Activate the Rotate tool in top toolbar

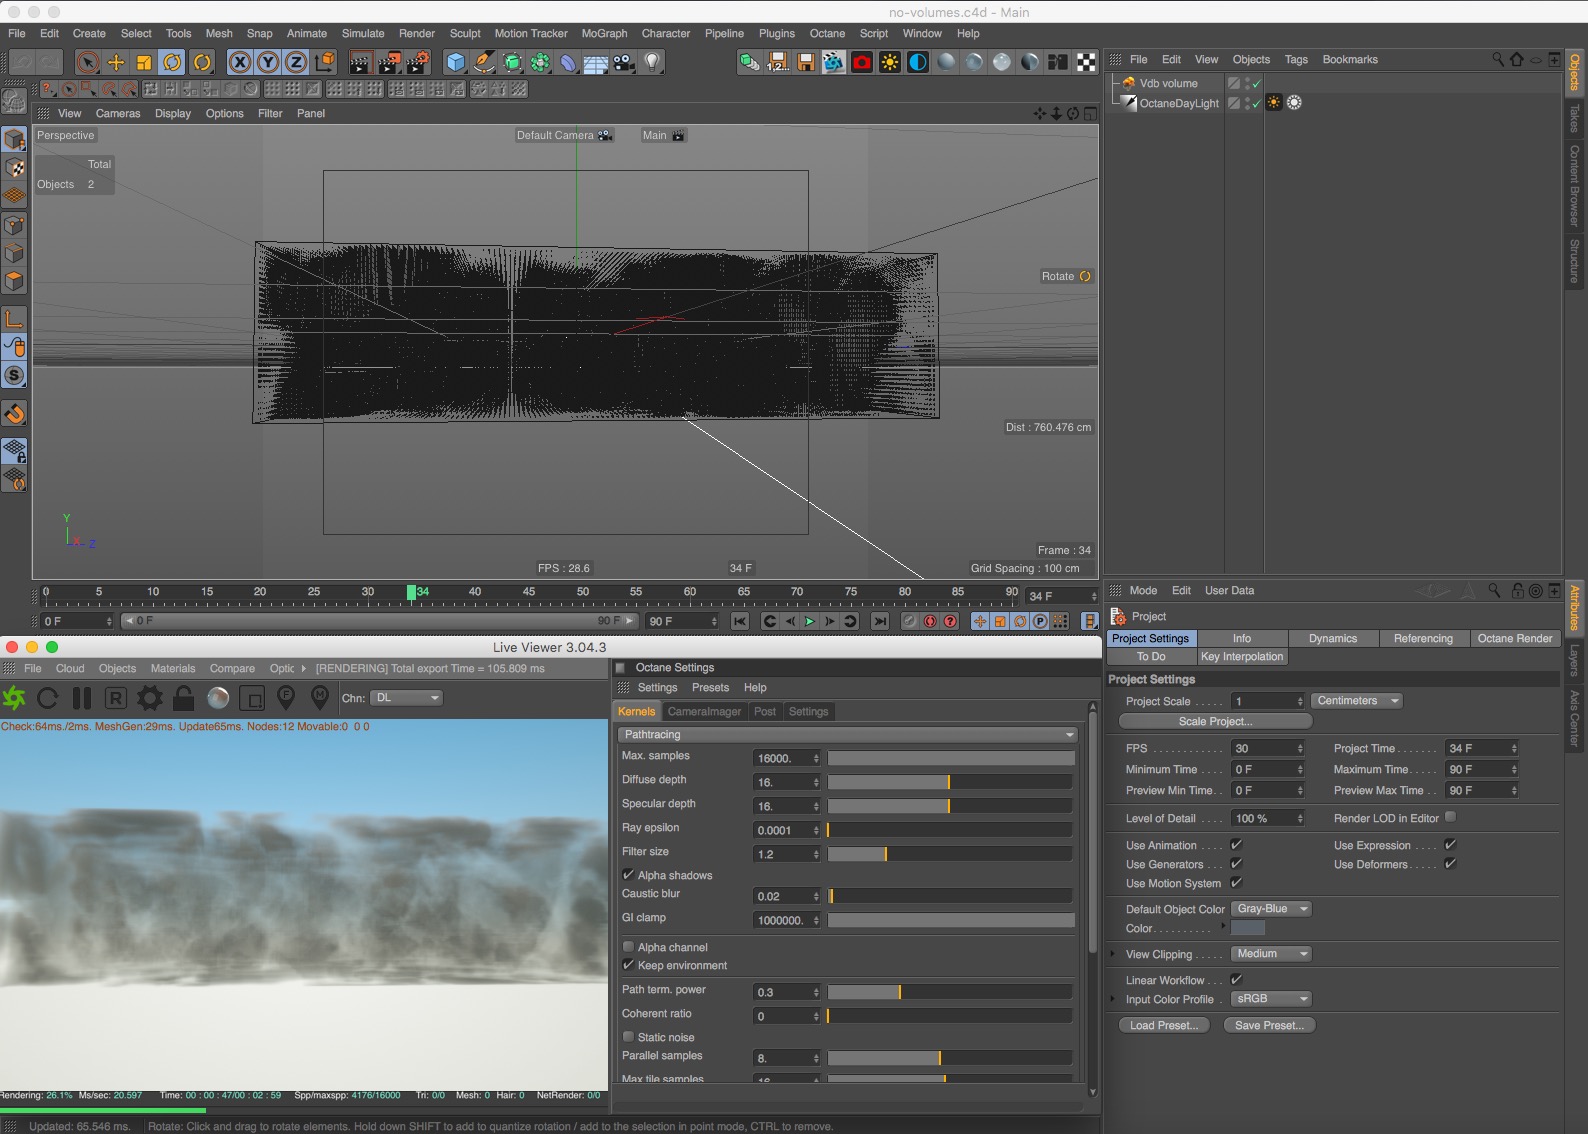pyautogui.click(x=172, y=63)
